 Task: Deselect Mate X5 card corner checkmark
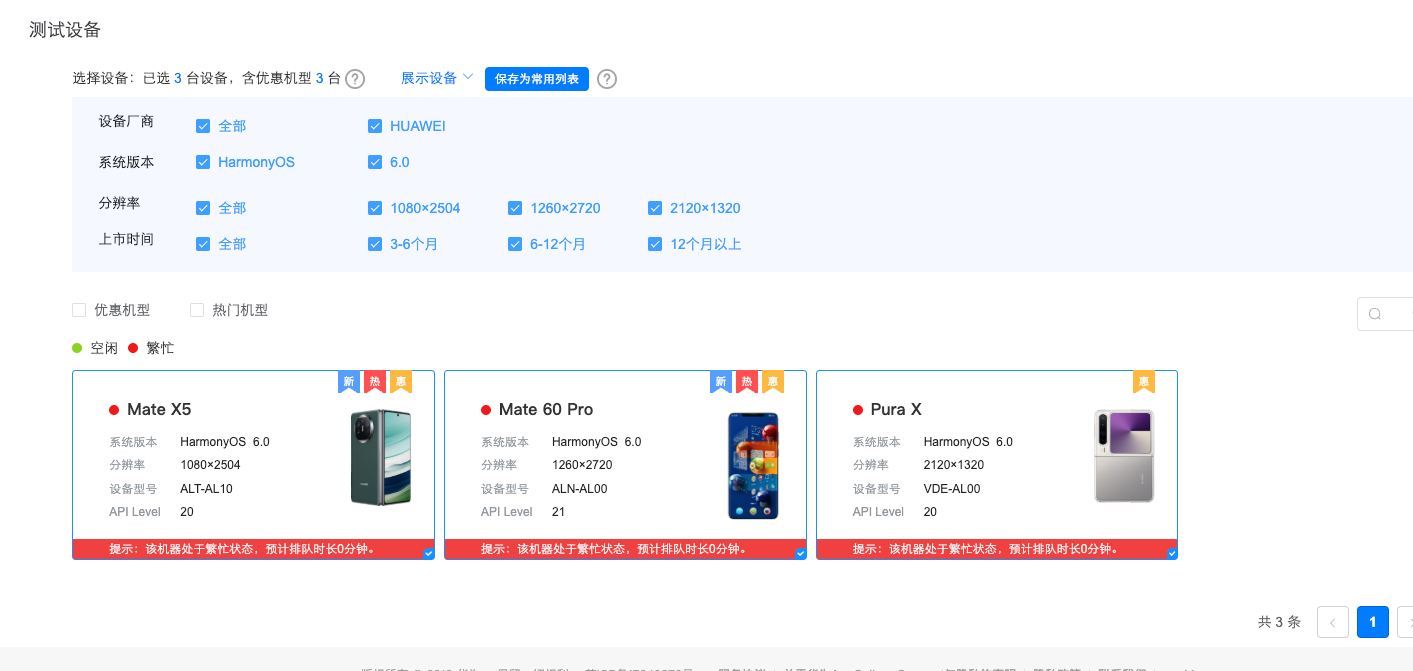coord(428,553)
